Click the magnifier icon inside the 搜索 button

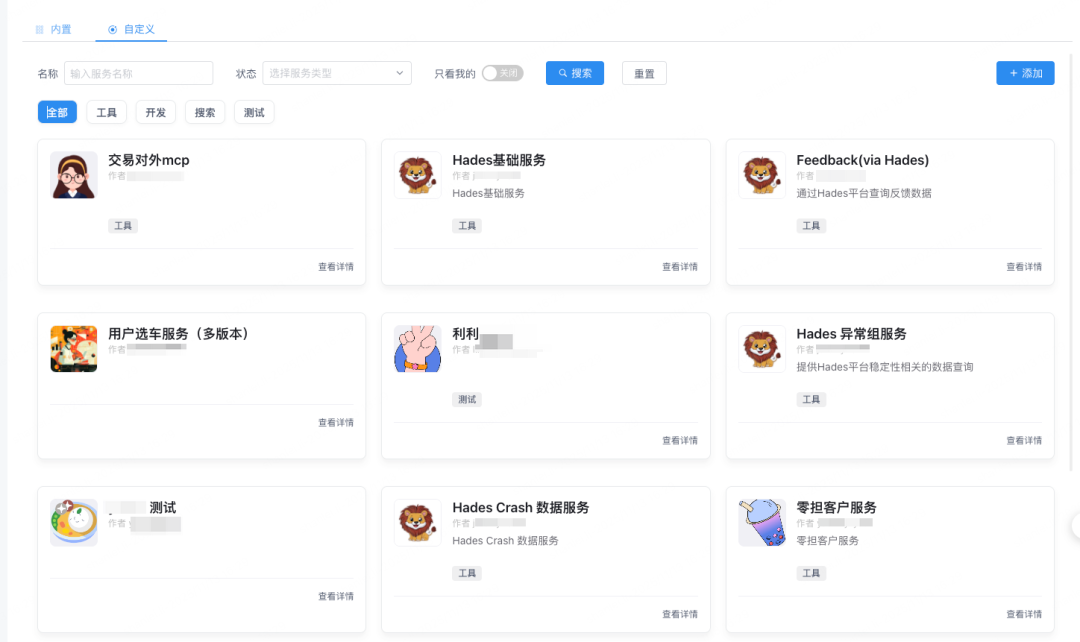coord(560,73)
